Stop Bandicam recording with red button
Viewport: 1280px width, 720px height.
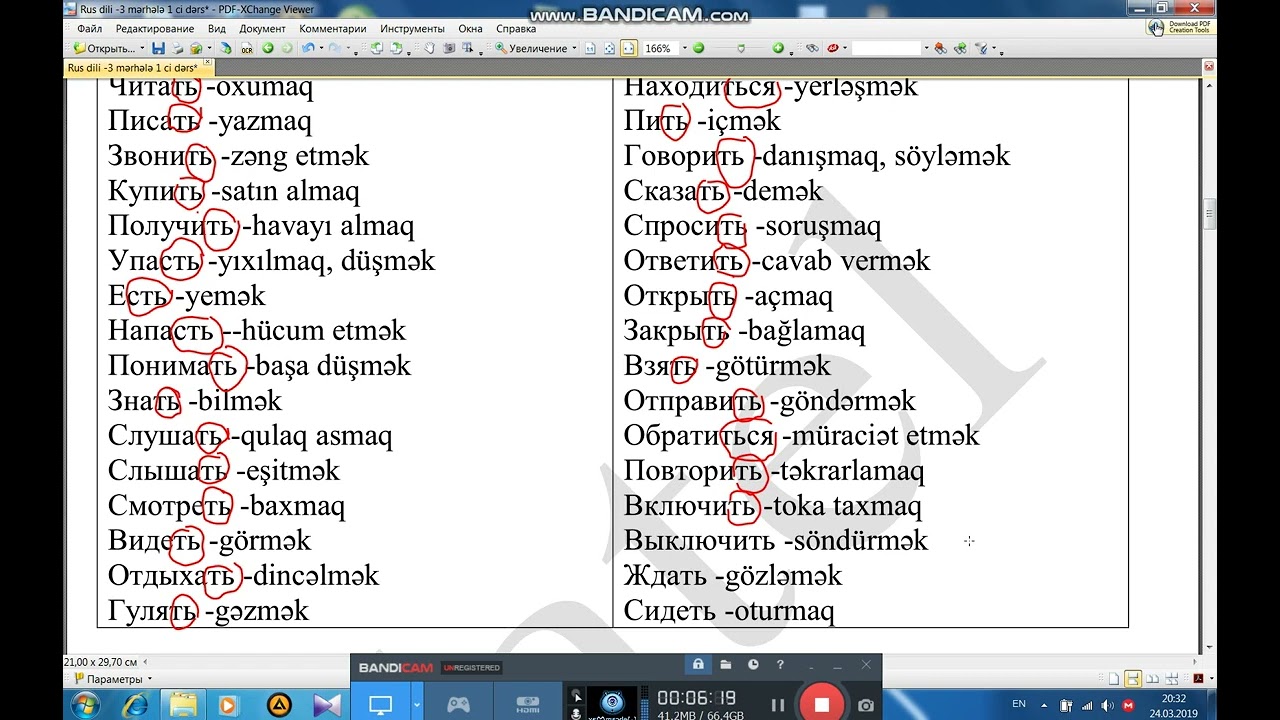pos(822,705)
